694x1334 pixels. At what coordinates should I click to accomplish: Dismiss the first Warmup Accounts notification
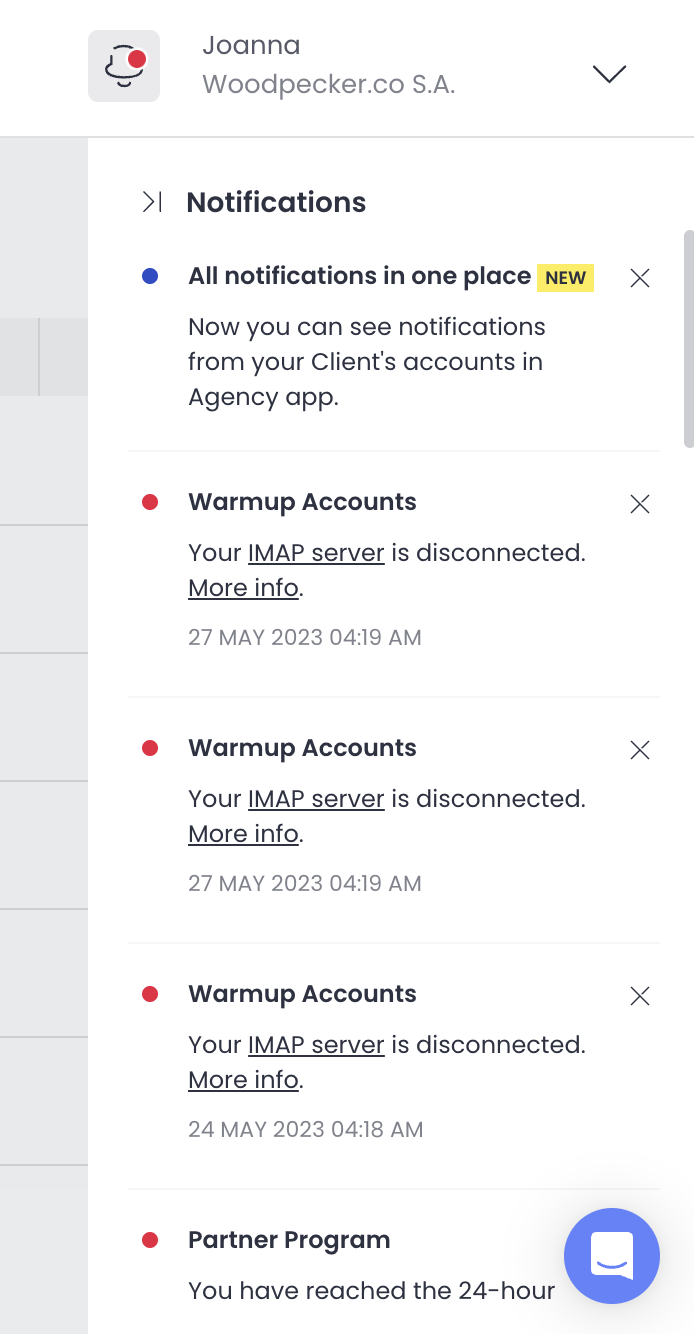click(640, 504)
